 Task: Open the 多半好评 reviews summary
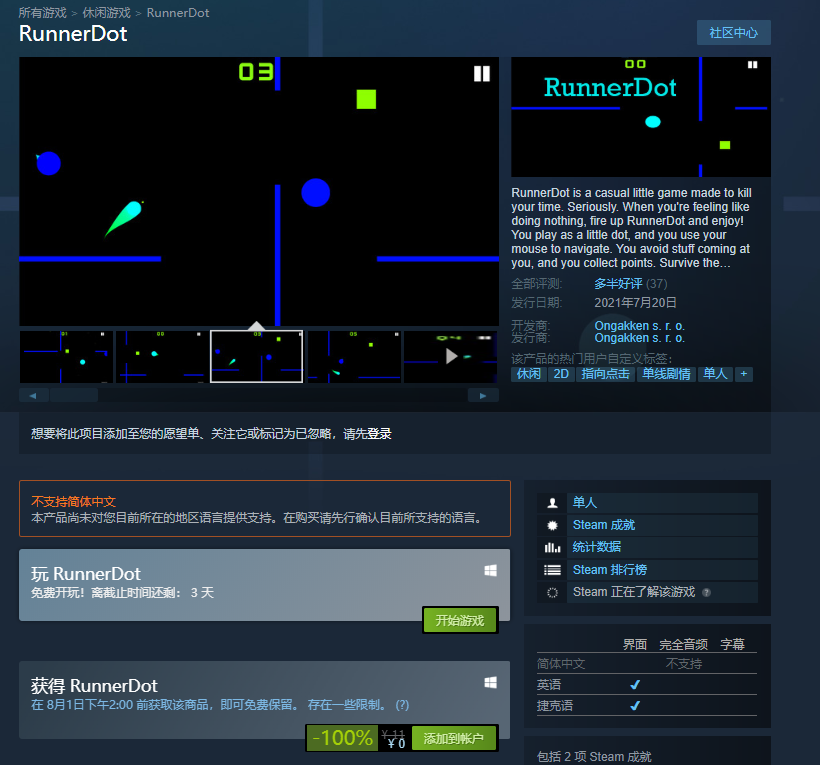[x=618, y=284]
